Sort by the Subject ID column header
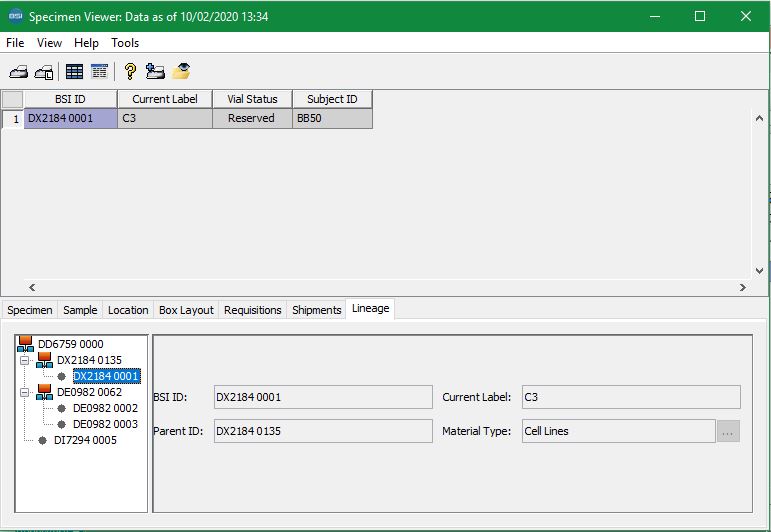Viewport: 771px width, 532px height. (x=332, y=99)
